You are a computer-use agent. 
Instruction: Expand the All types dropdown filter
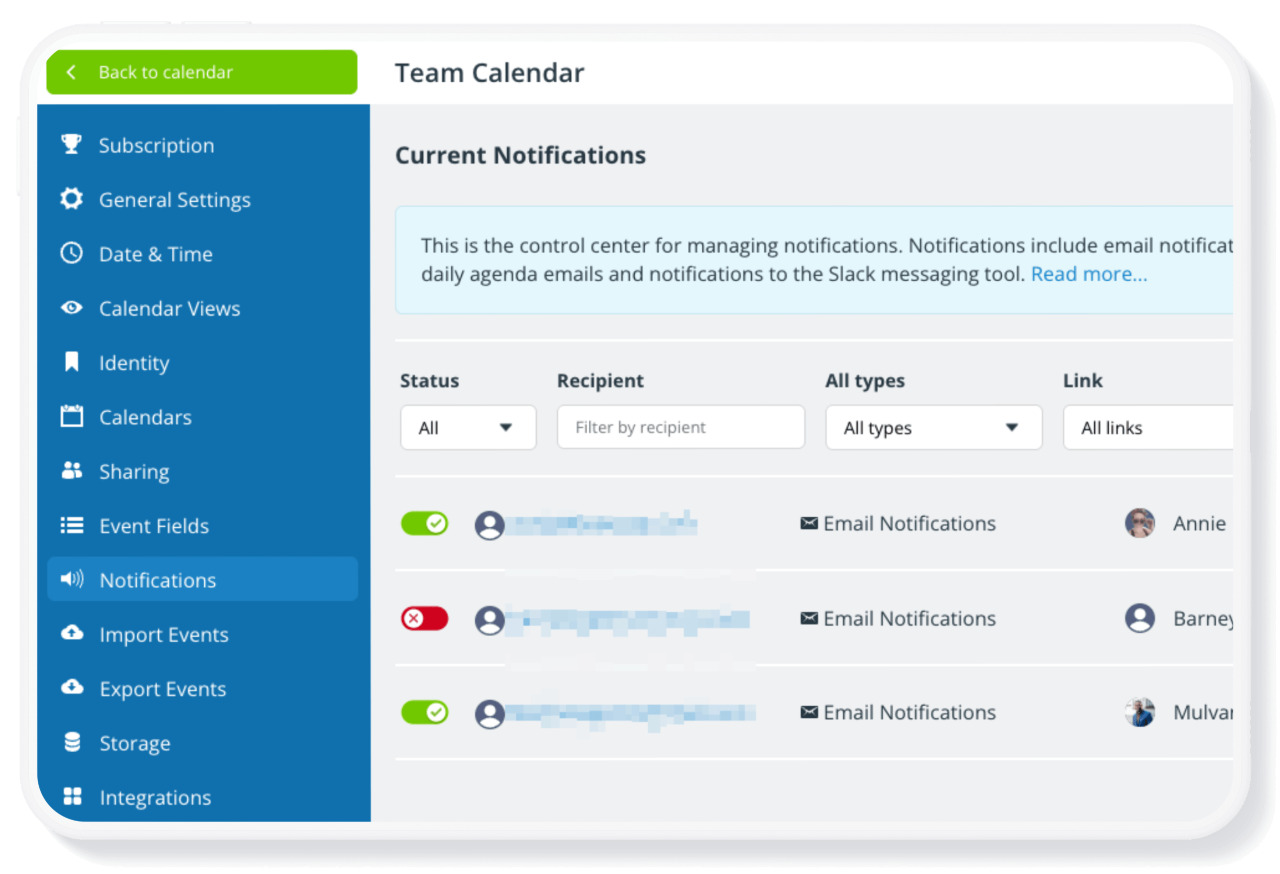(x=933, y=428)
